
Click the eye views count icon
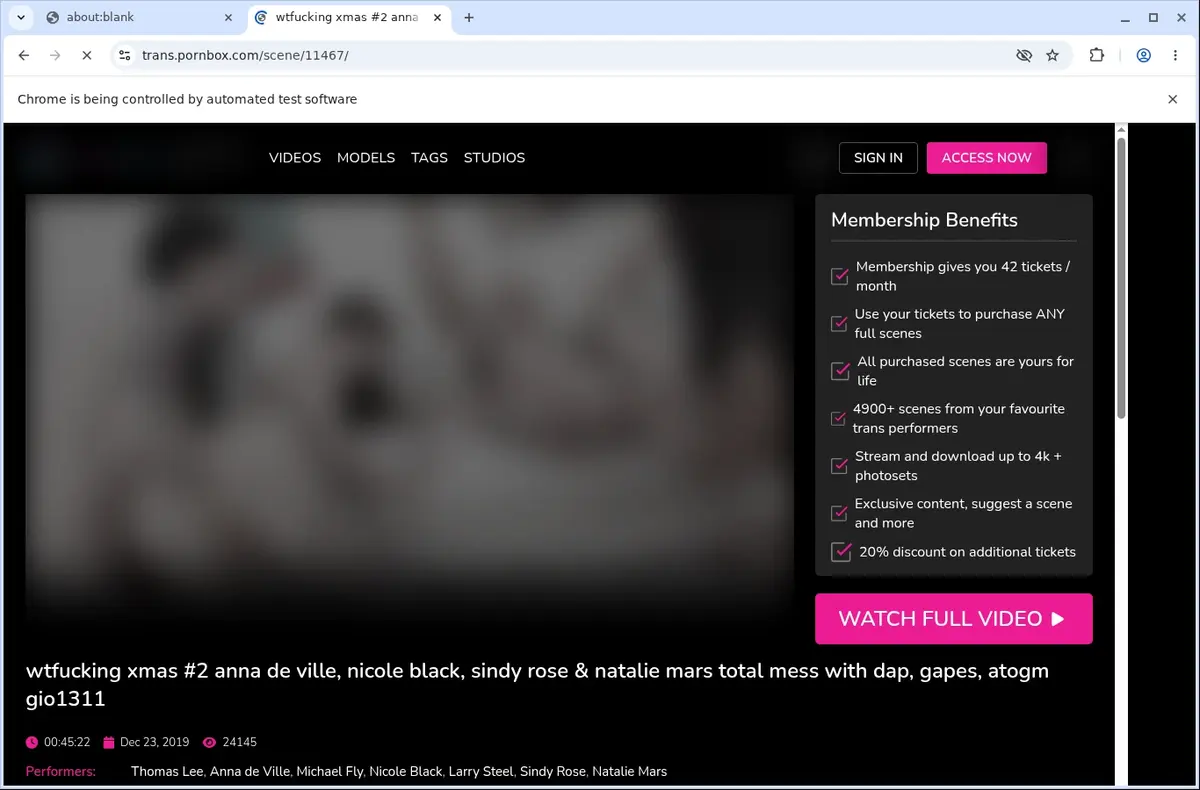point(209,743)
